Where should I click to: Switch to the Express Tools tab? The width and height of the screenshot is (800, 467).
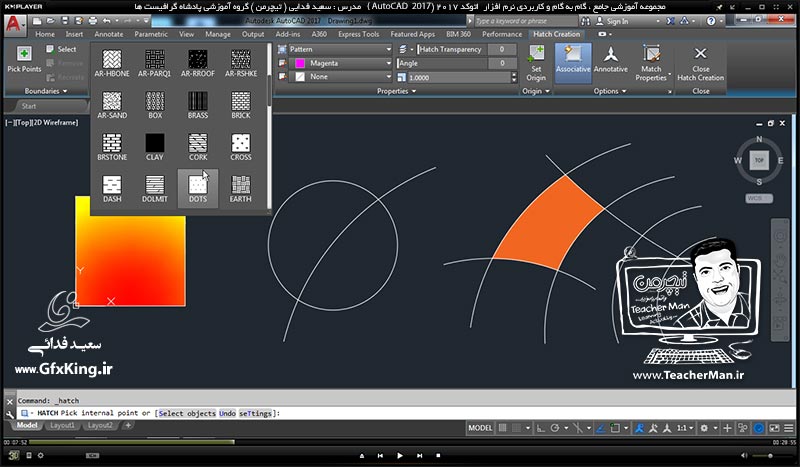(x=358, y=34)
